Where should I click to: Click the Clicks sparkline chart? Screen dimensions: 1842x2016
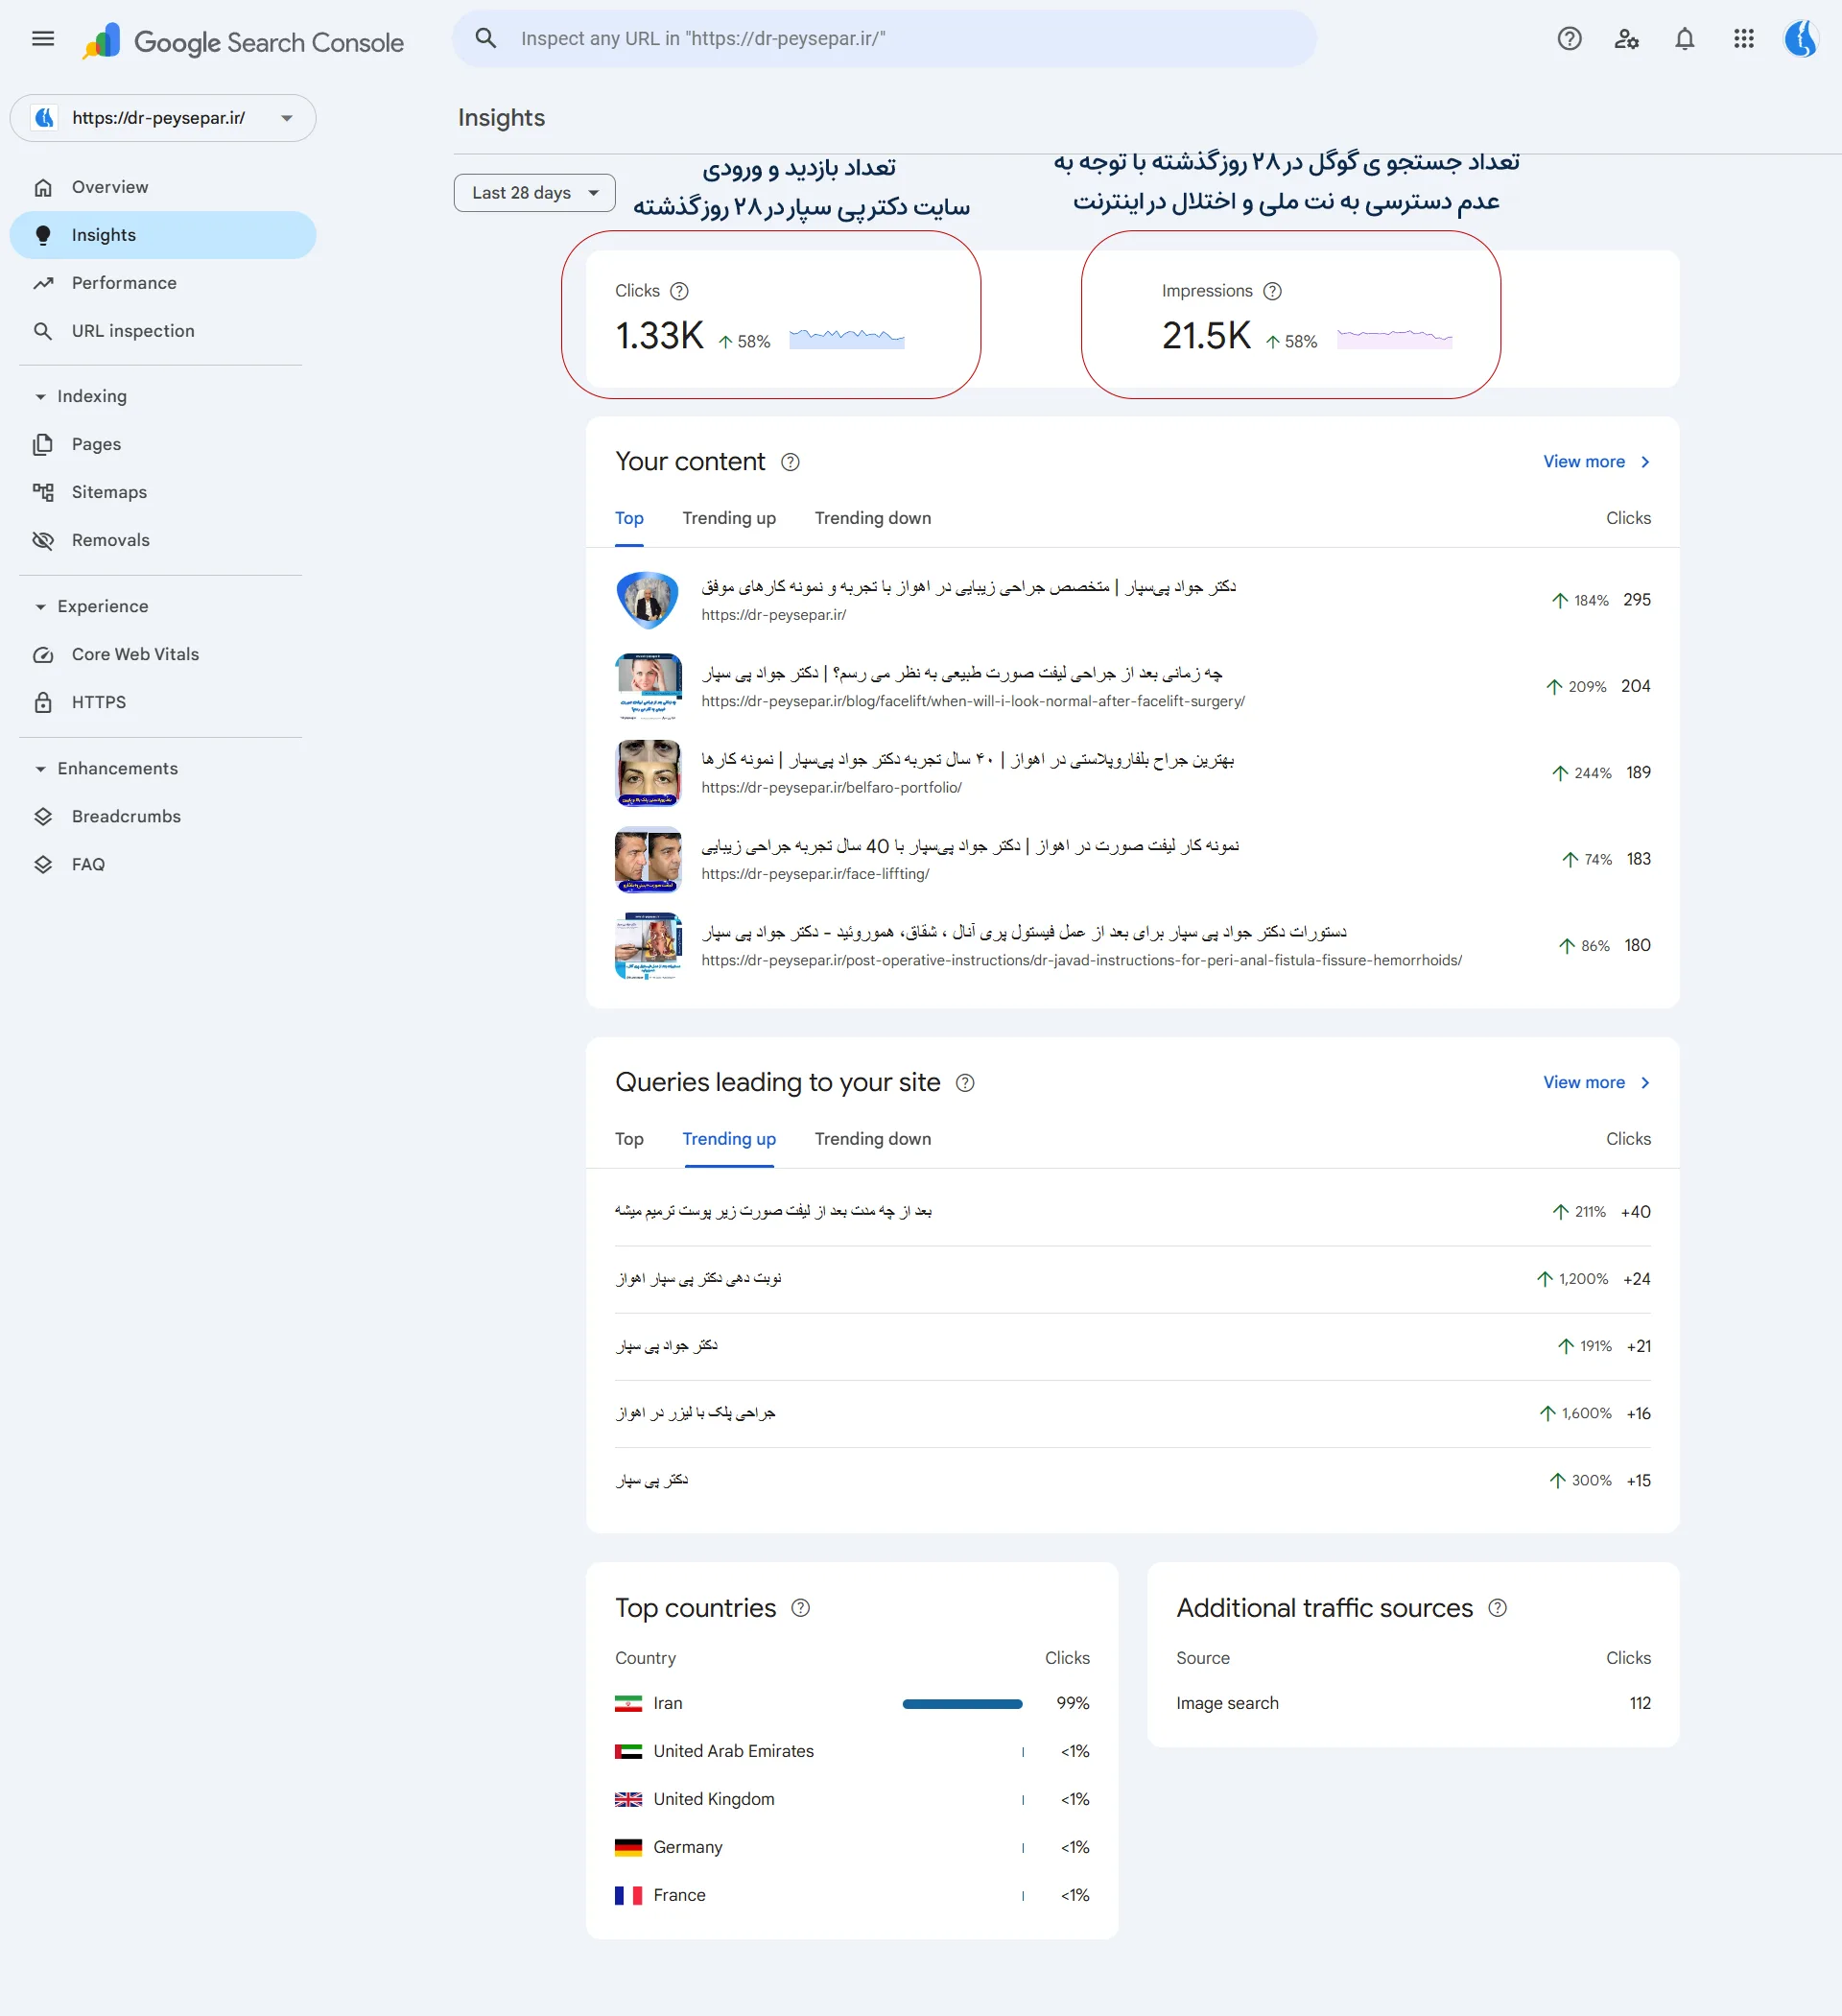coord(846,338)
